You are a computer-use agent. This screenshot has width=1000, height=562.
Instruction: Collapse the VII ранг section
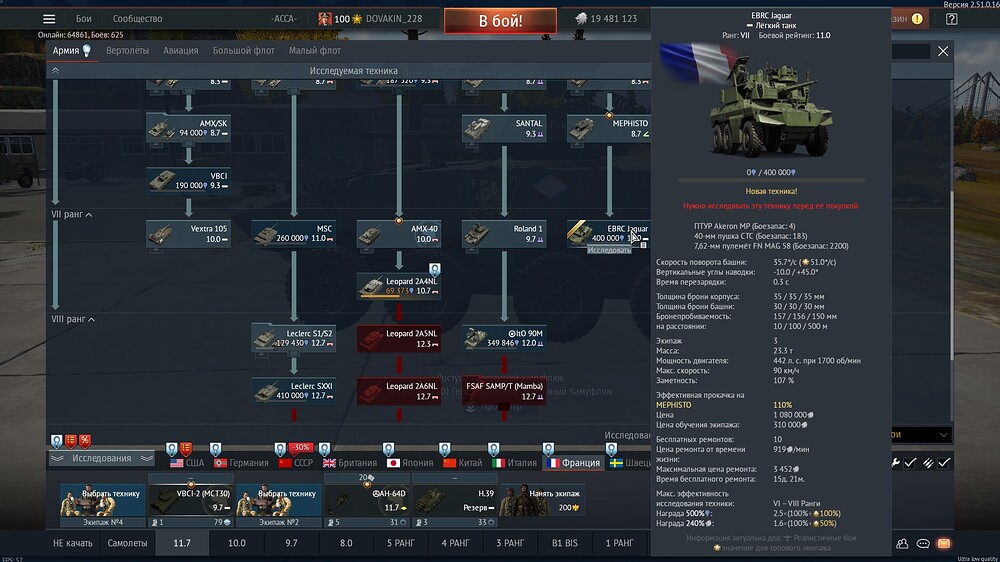(x=88, y=214)
